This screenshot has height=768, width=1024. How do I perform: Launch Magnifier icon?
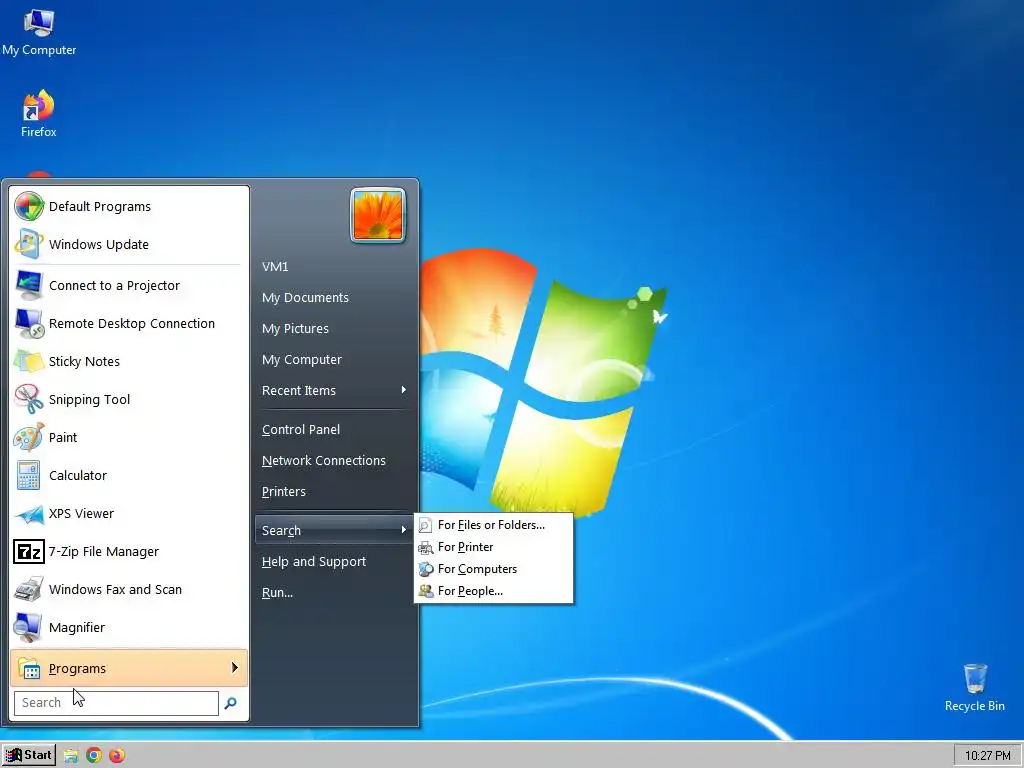pyautogui.click(x=29, y=627)
